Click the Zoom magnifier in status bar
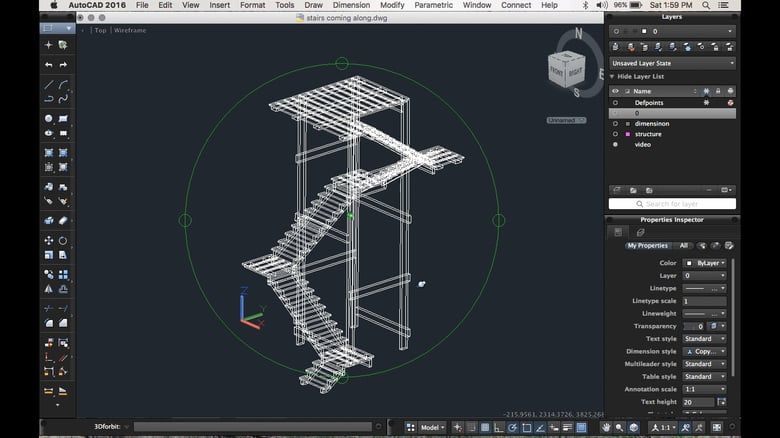Screen dimensions: 780x438 tap(619, 428)
